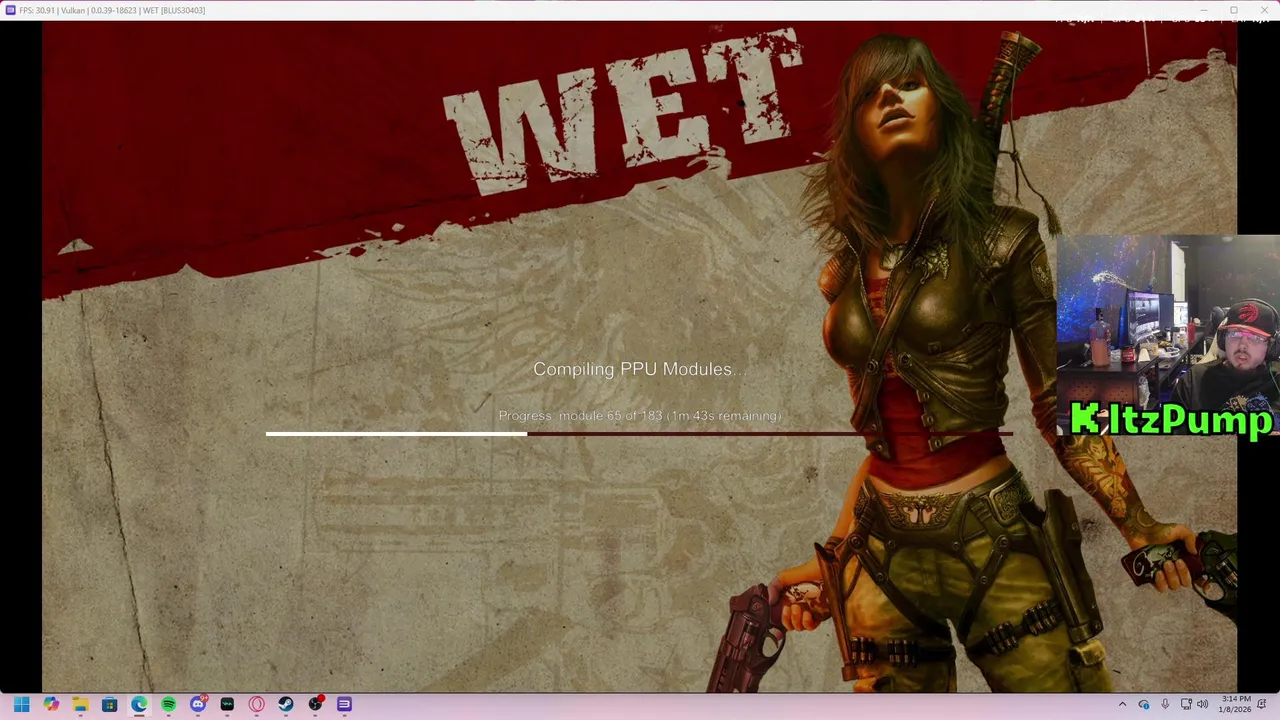Open Discord with notification badge

(x=198, y=704)
